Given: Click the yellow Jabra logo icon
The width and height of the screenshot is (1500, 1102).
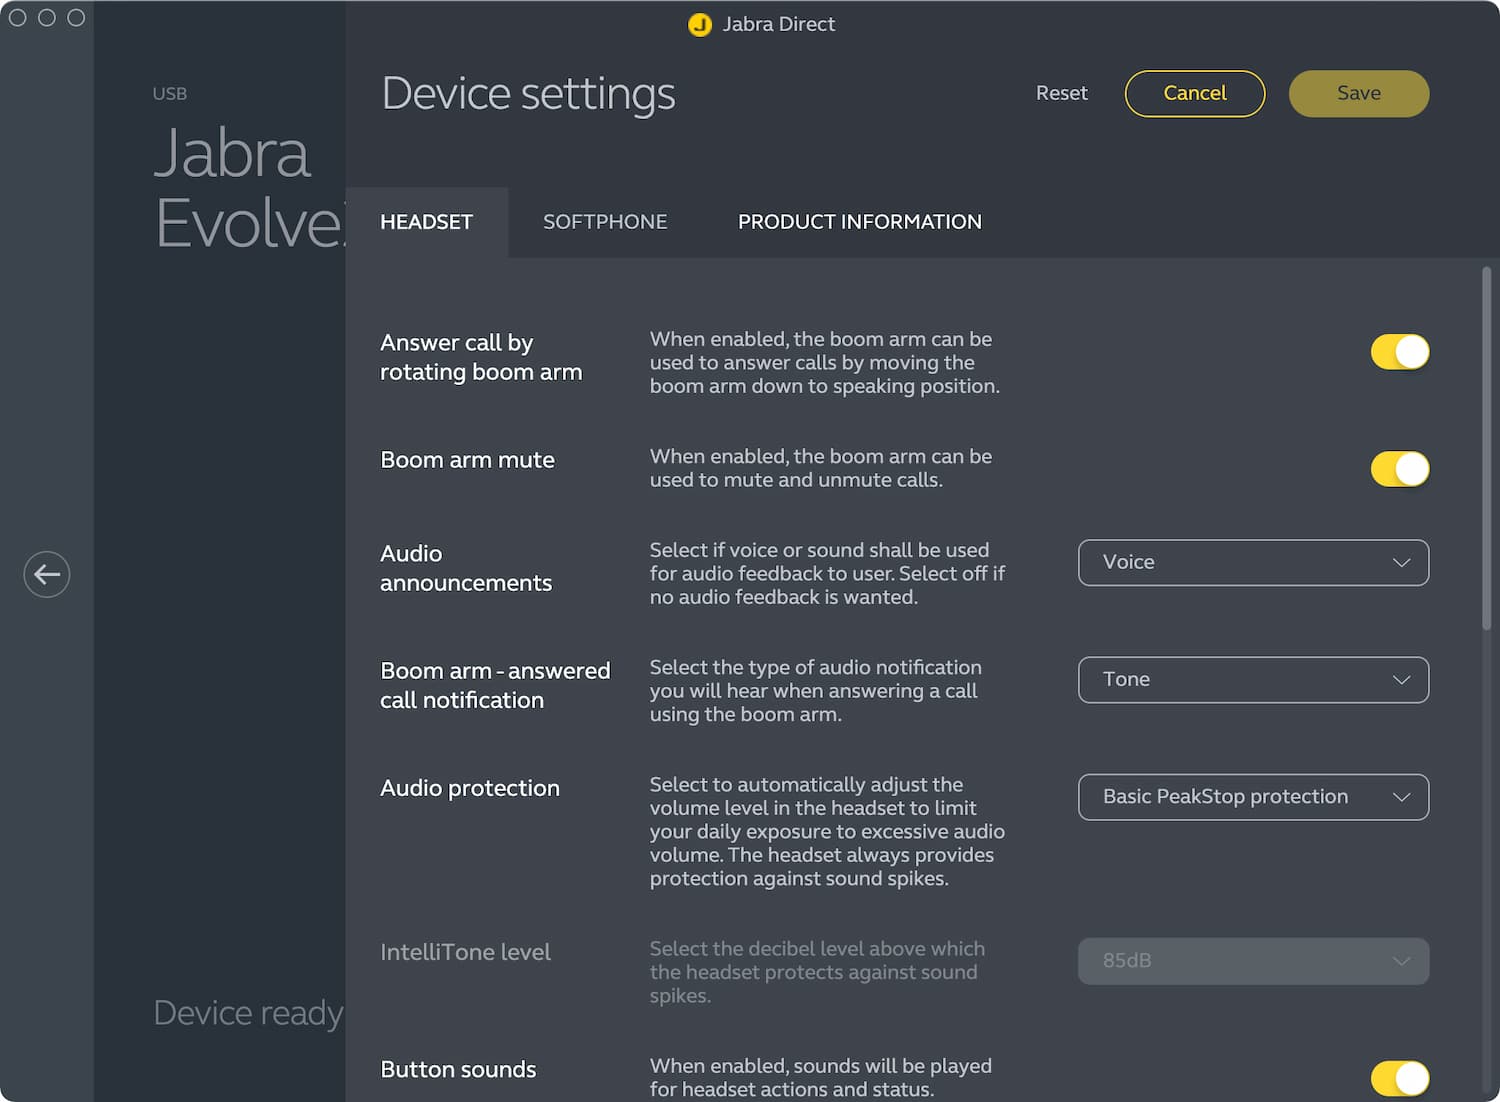Looking at the screenshot, I should [700, 25].
